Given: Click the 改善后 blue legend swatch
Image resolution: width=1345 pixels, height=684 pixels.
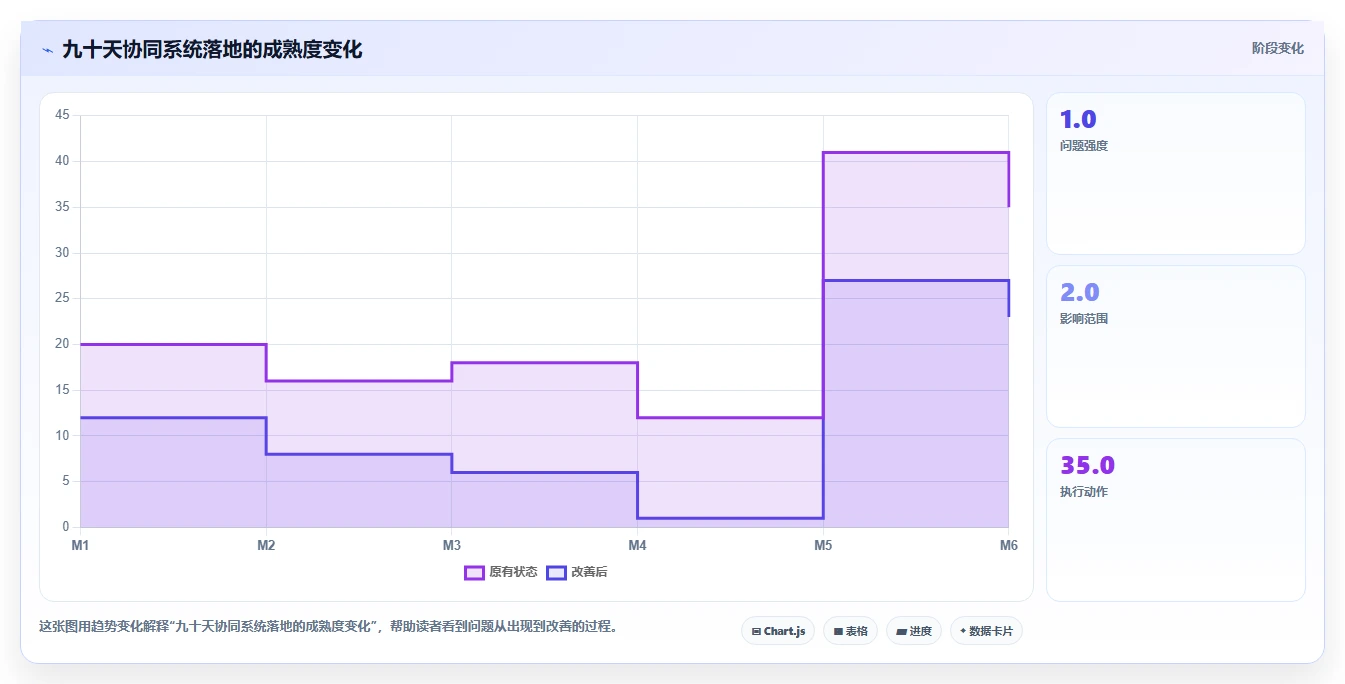Looking at the screenshot, I should [556, 572].
